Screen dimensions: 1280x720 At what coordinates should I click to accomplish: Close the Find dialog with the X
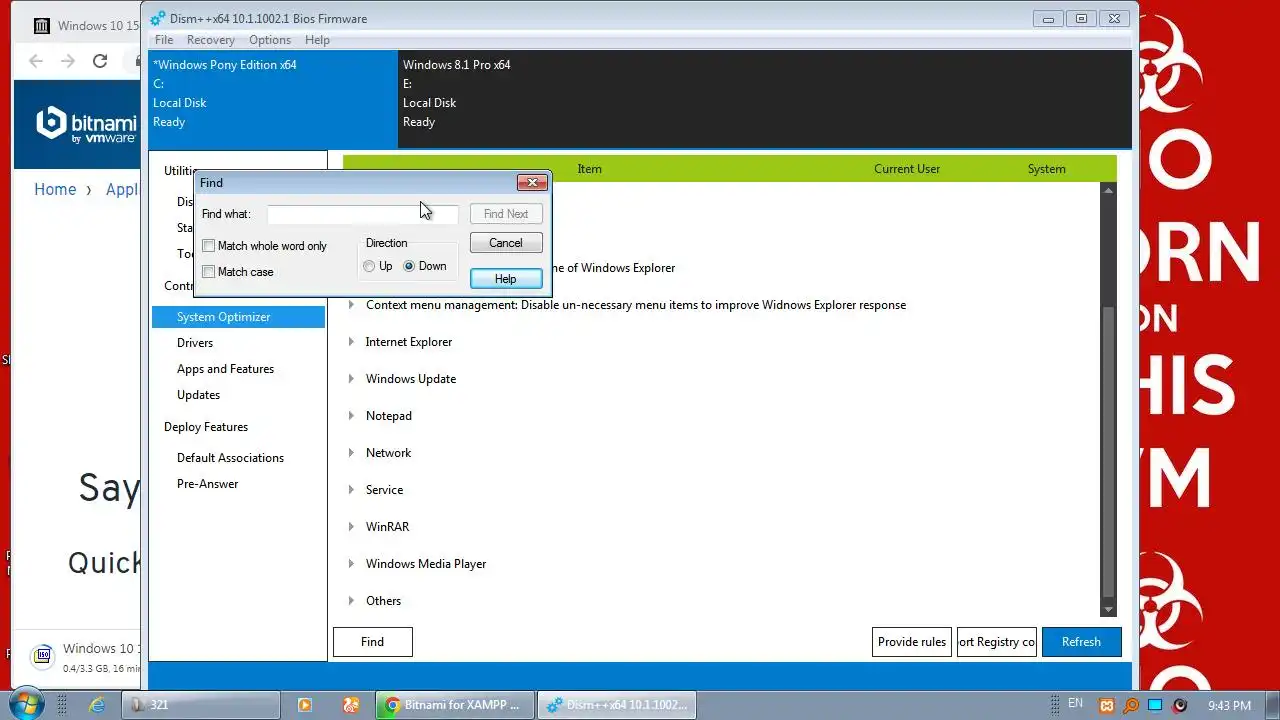coord(532,182)
